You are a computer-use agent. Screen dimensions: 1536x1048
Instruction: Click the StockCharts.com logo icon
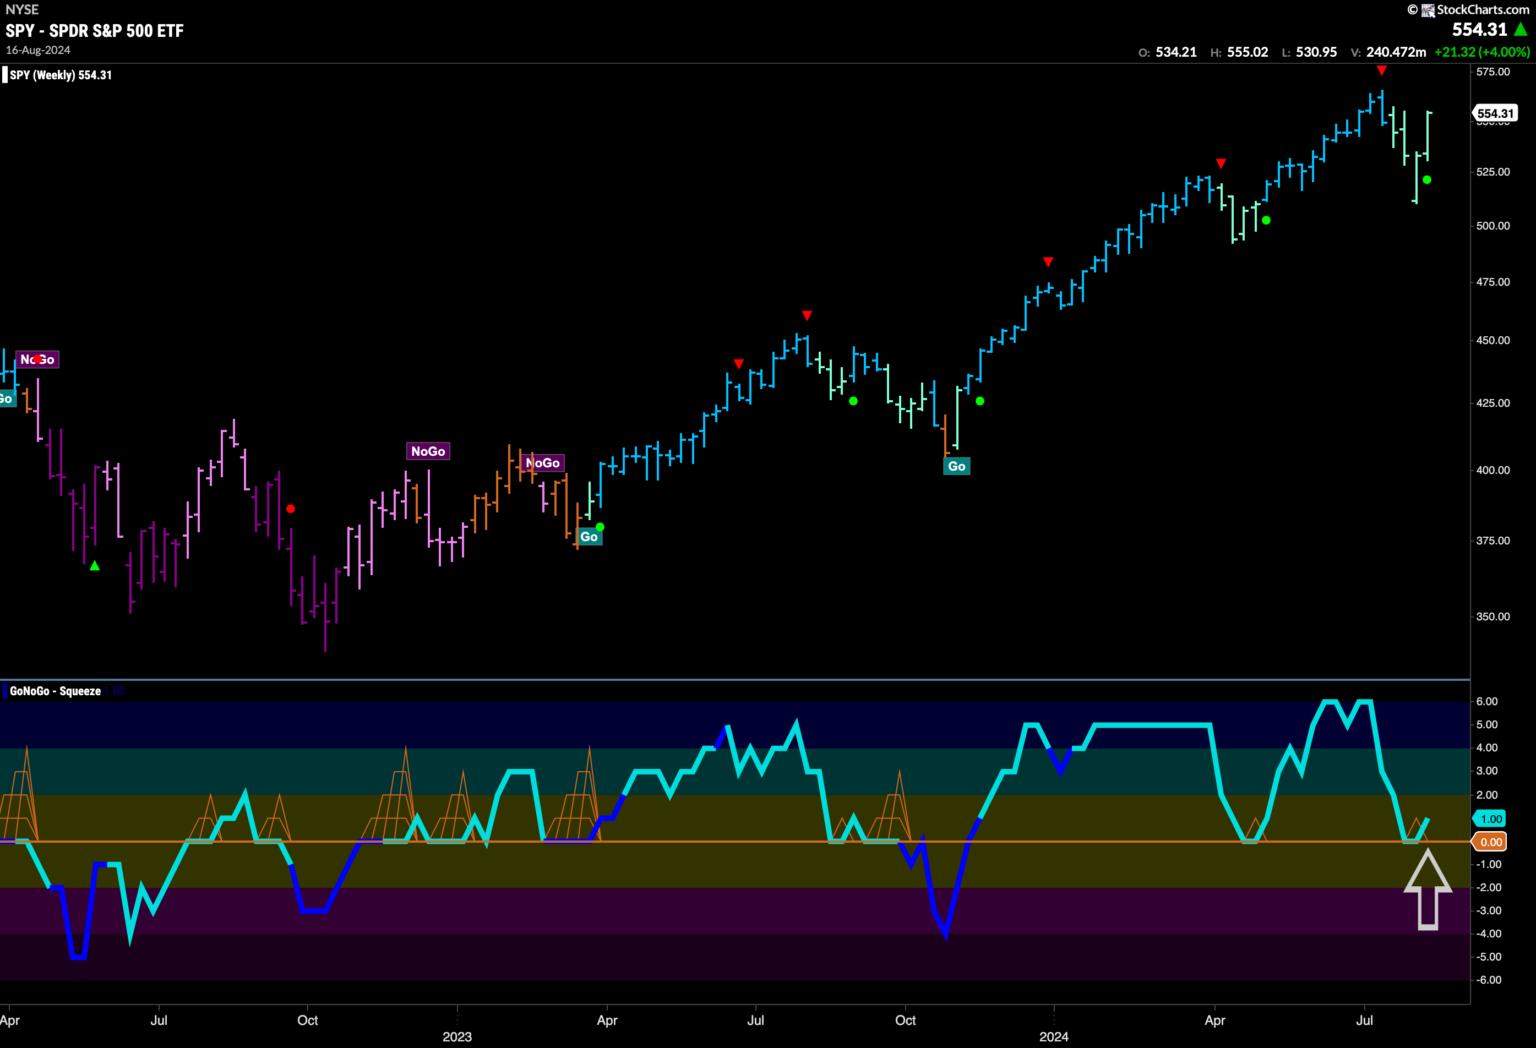pos(1412,9)
